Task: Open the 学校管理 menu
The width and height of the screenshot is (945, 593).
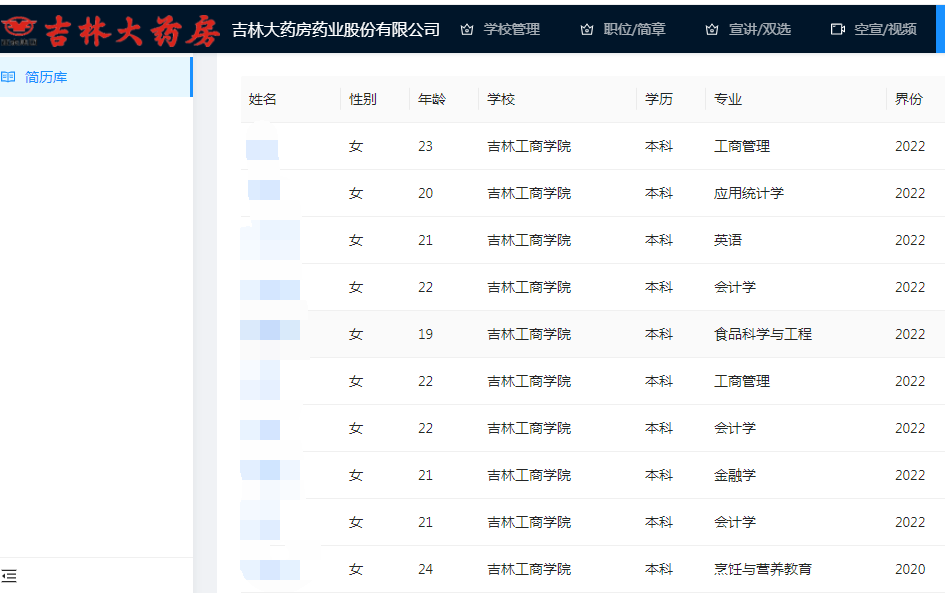Action: coord(511,30)
